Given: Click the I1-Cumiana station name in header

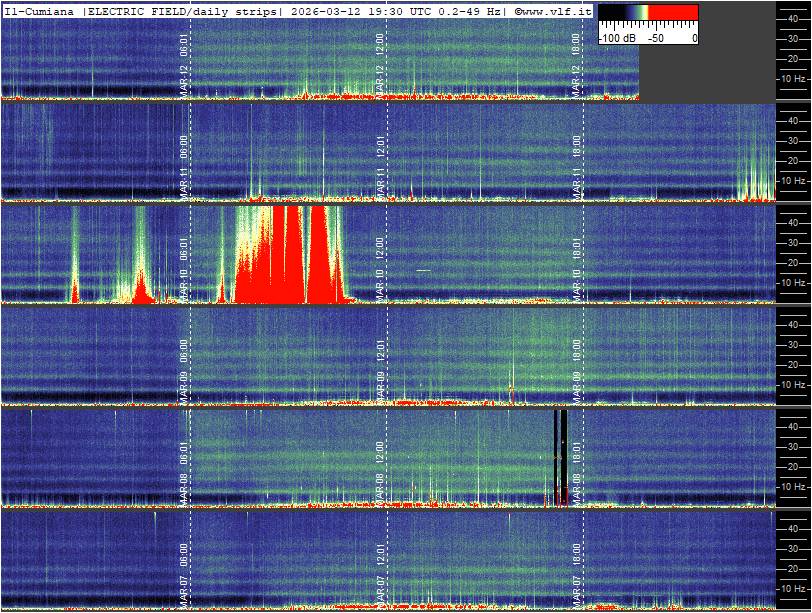Looking at the screenshot, I should pyautogui.click(x=40, y=11).
